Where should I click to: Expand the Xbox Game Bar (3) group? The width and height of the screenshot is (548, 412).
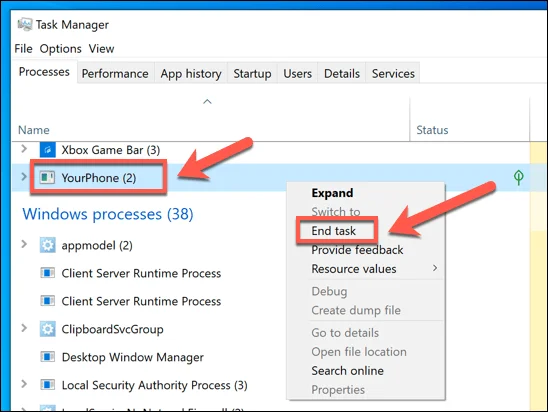(x=24, y=149)
